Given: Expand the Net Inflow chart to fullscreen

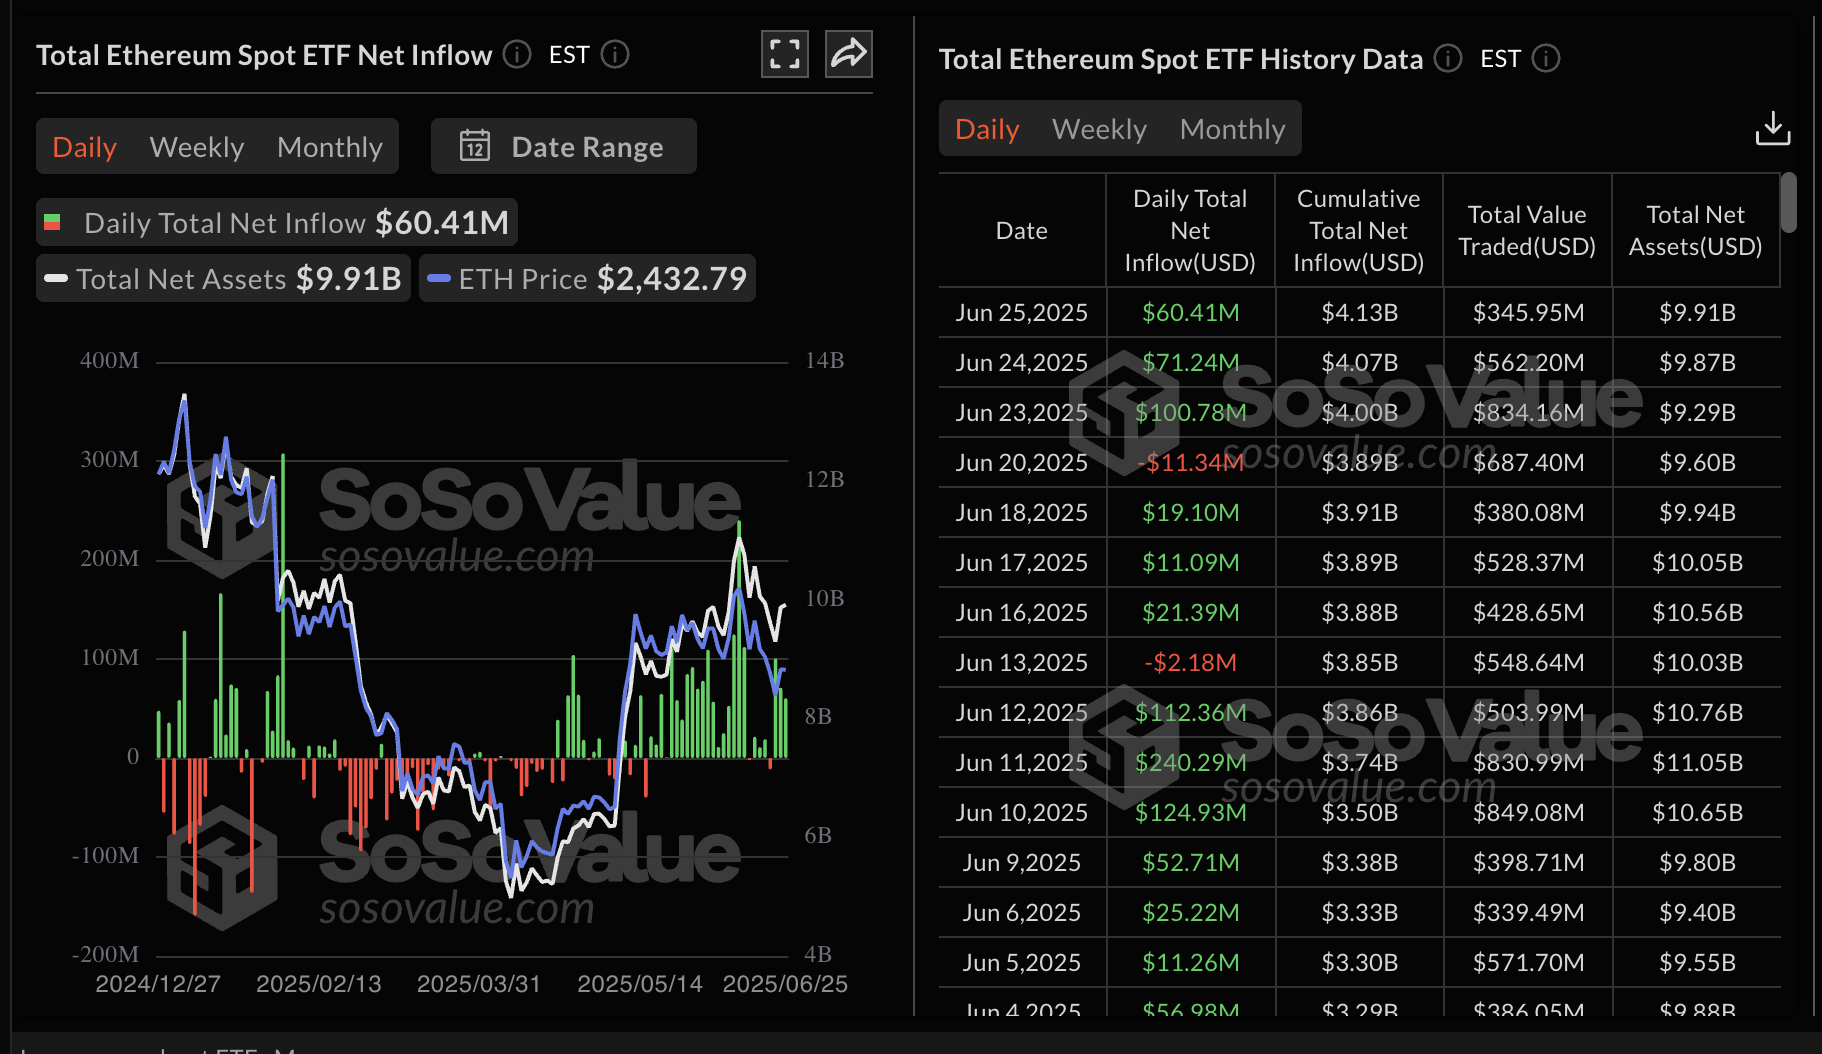Looking at the screenshot, I should point(784,54).
